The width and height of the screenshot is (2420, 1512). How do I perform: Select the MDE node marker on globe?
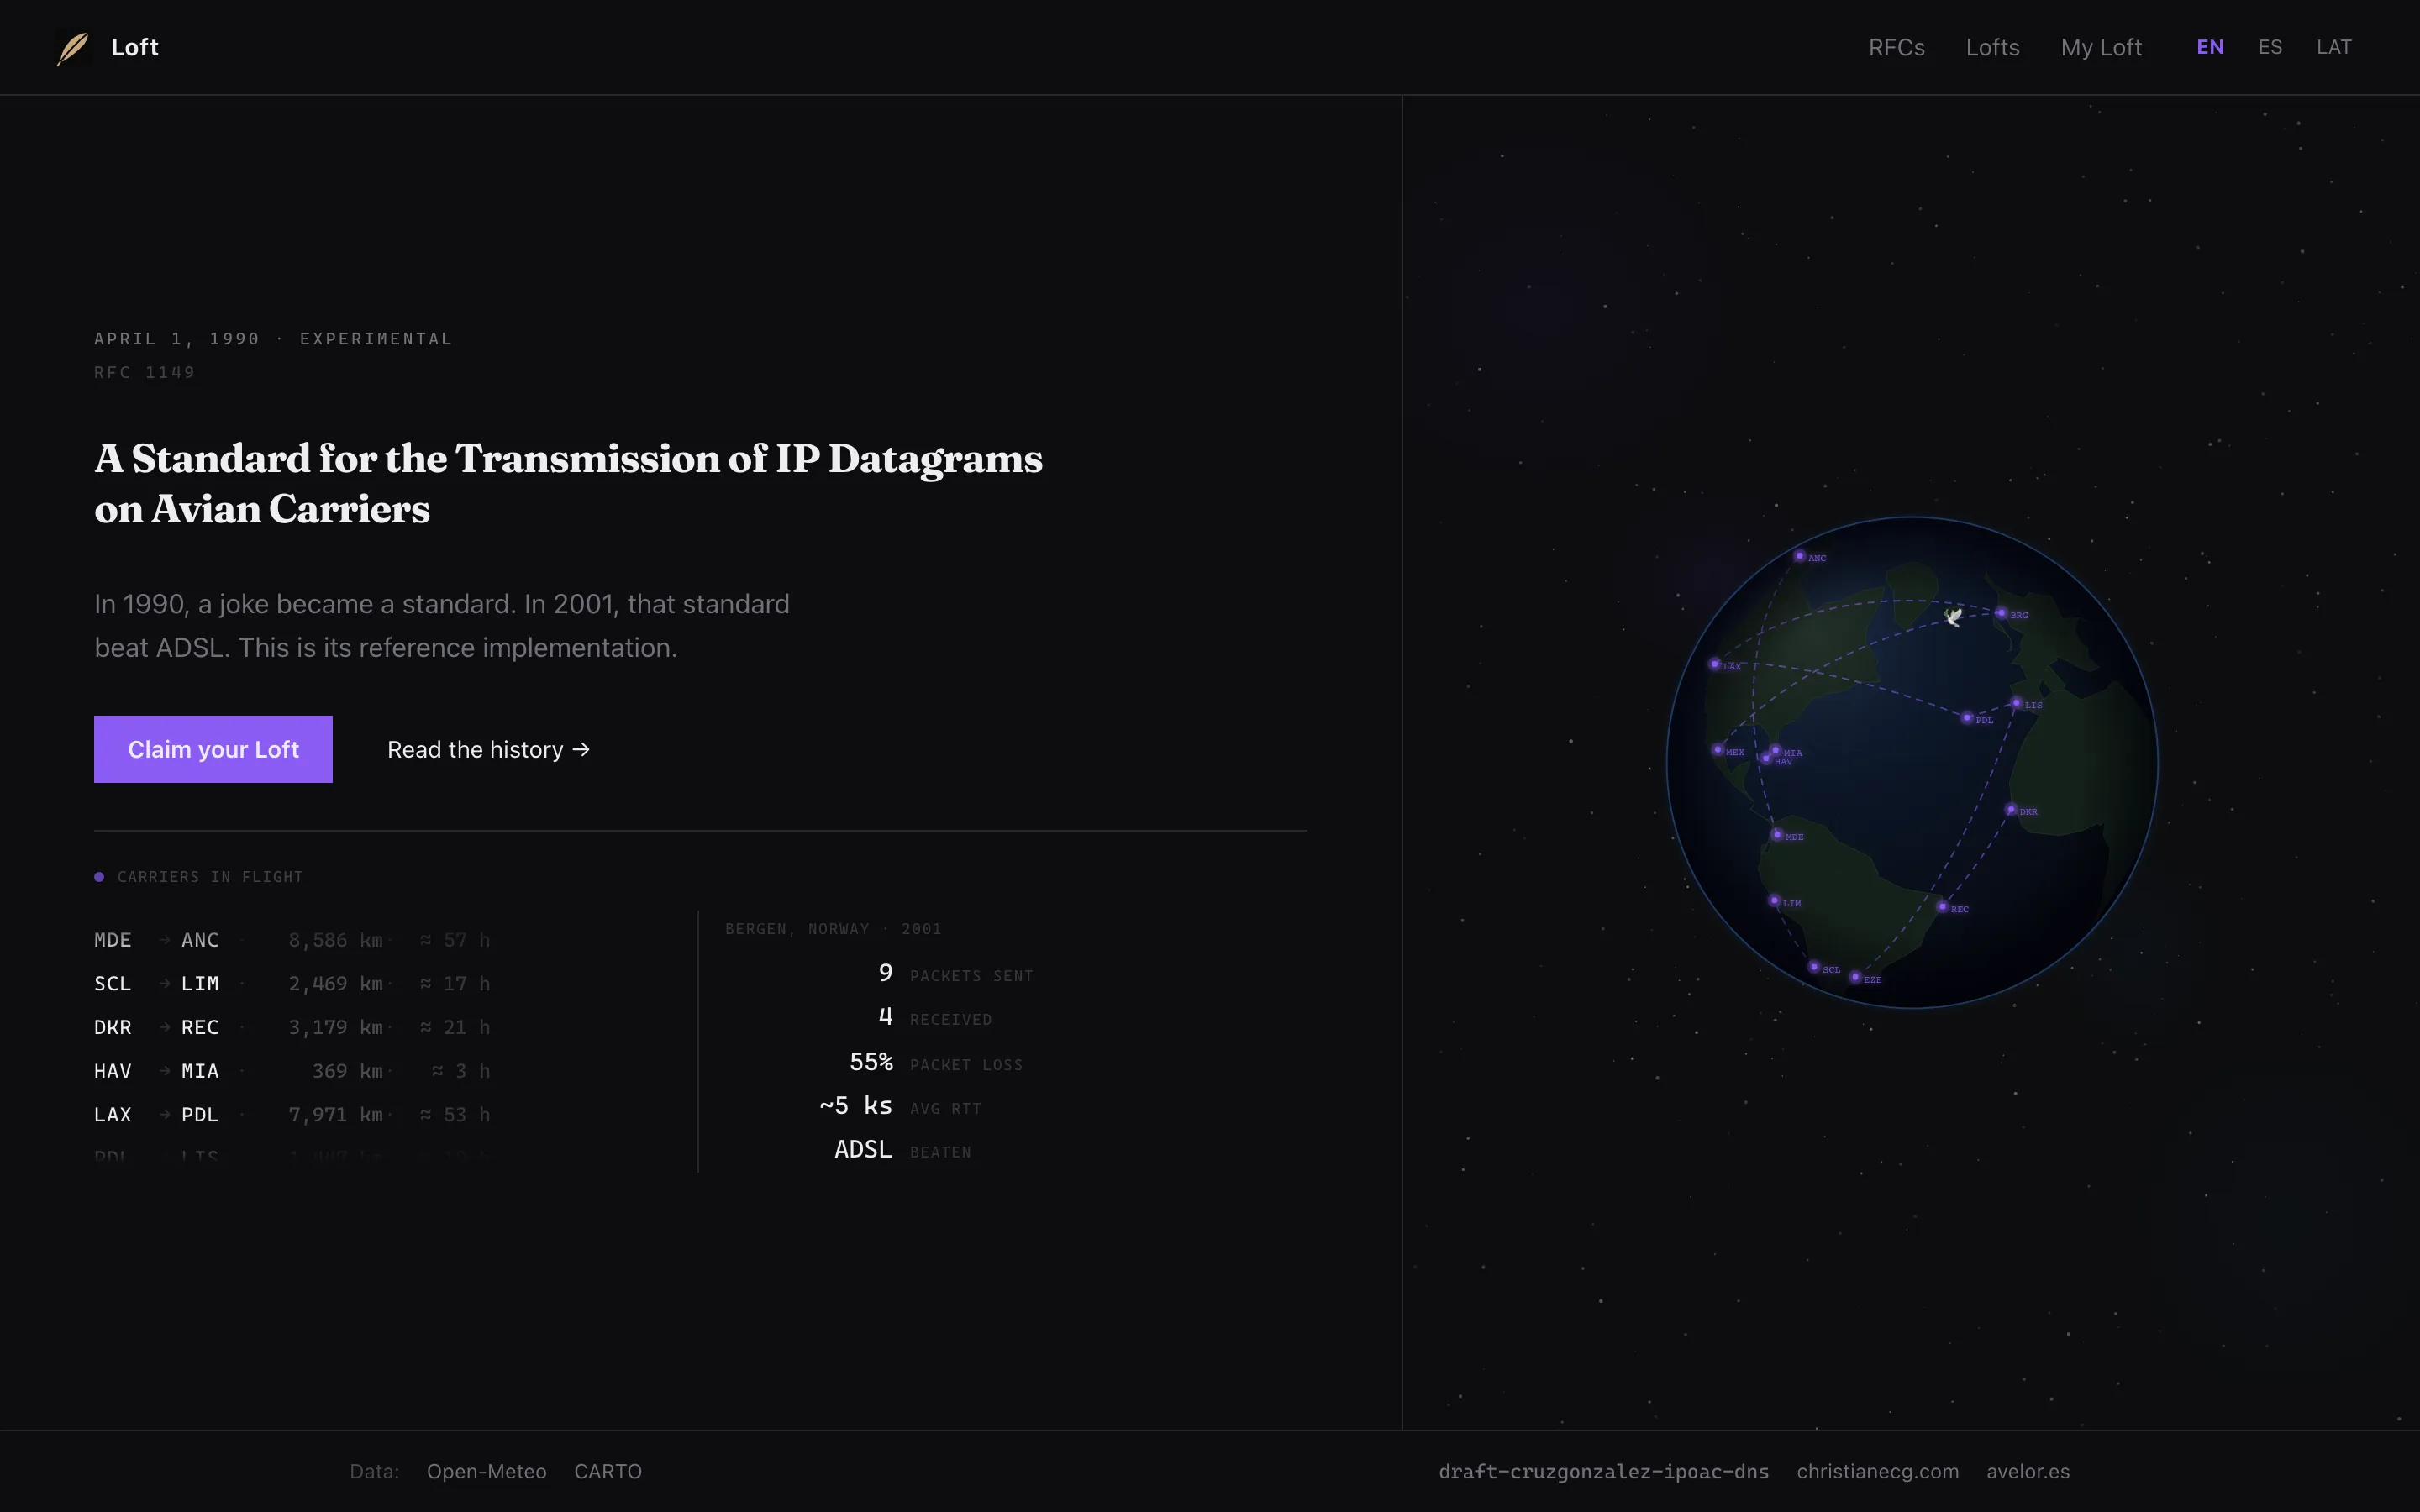point(1777,835)
